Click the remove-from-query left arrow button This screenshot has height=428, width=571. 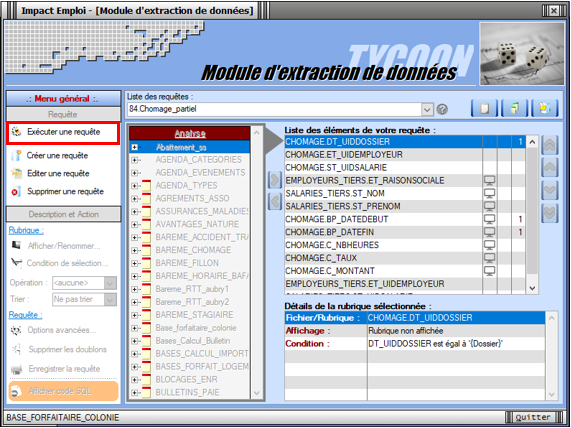[275, 201]
